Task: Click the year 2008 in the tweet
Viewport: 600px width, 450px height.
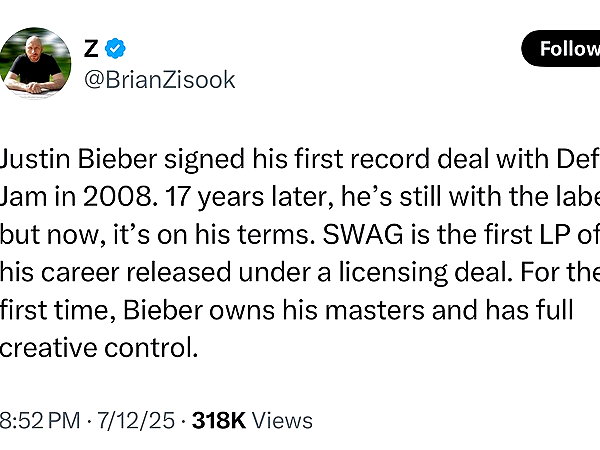Action: coord(118,196)
